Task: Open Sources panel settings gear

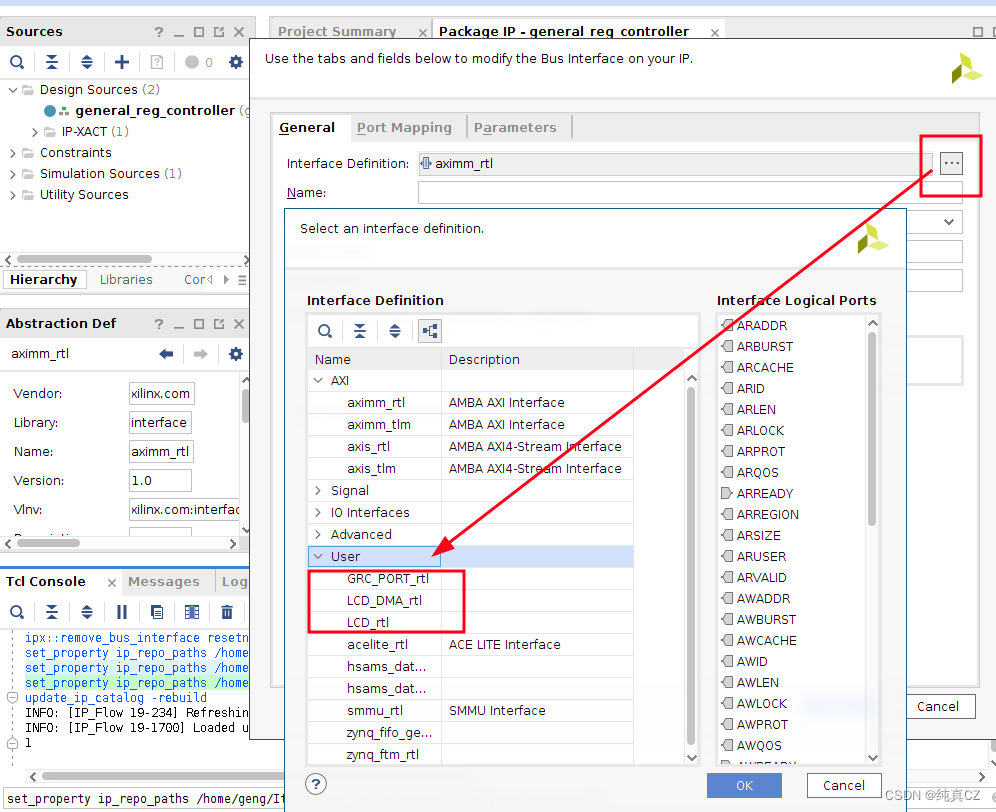Action: point(236,62)
